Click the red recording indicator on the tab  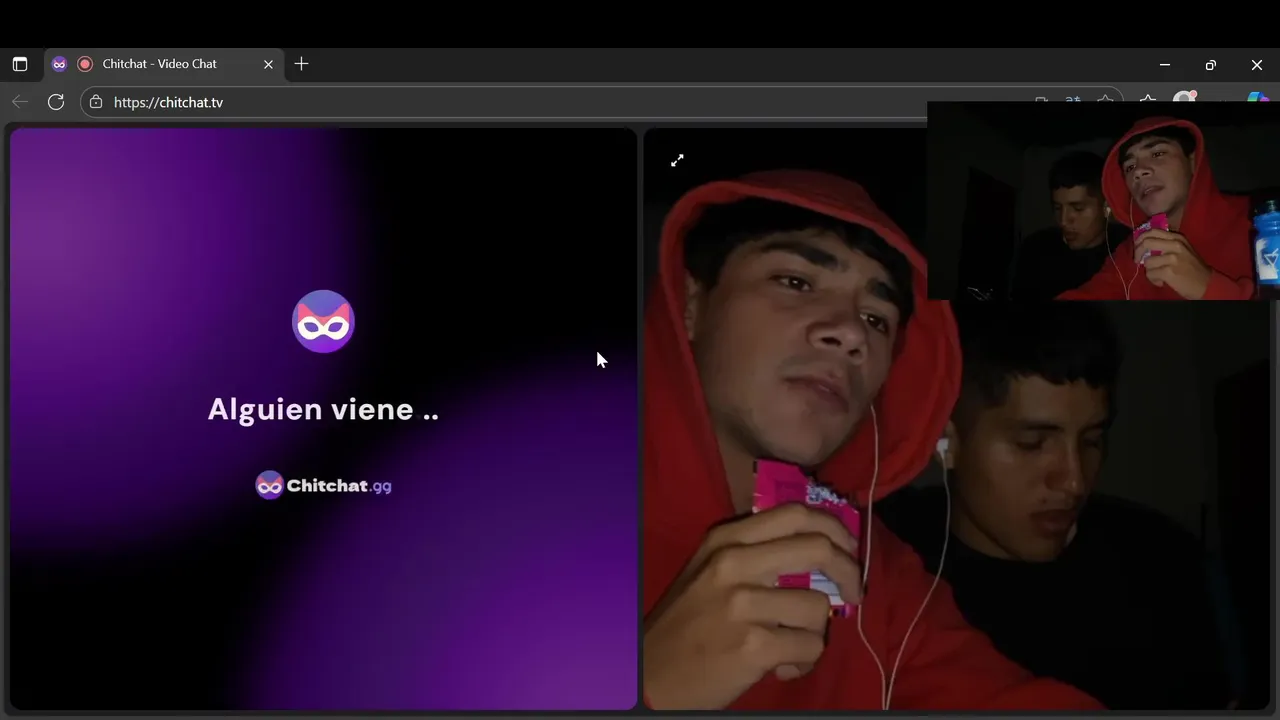85,64
